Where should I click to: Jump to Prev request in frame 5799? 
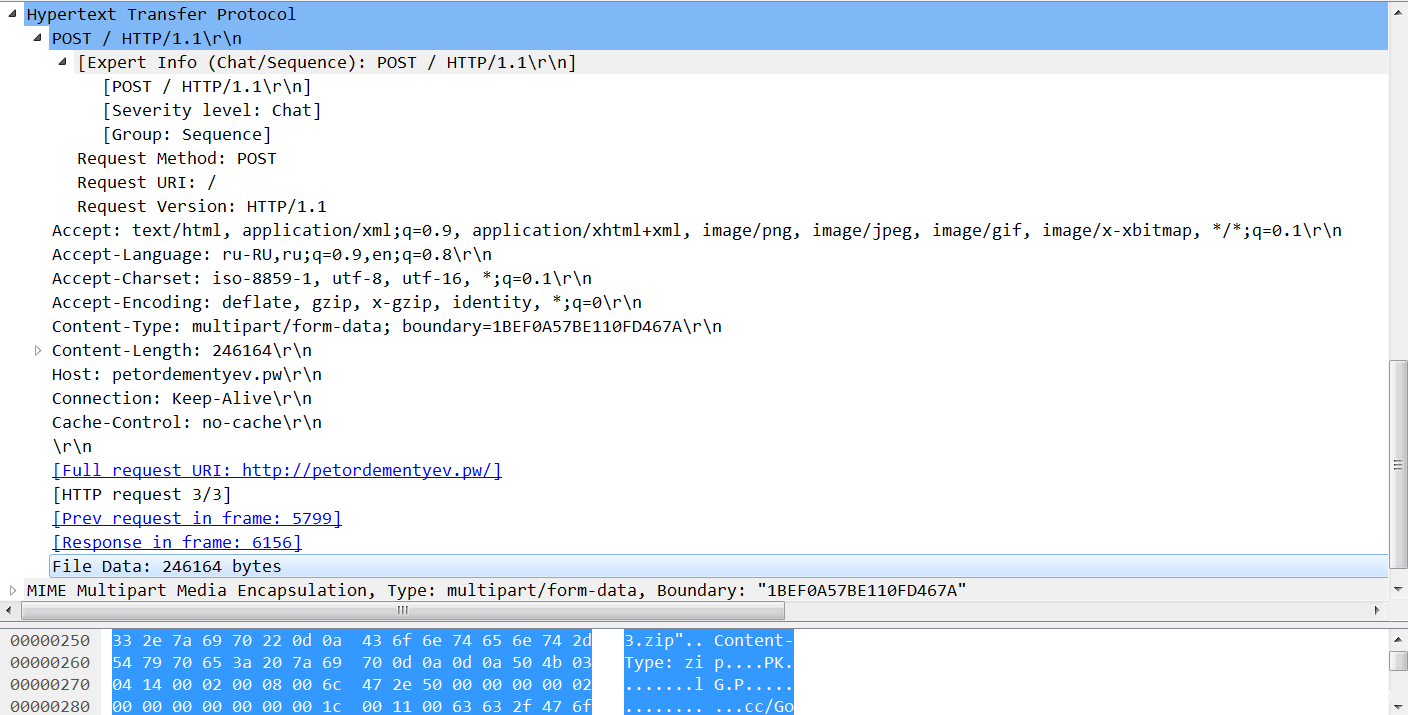pyautogui.click(x=196, y=518)
